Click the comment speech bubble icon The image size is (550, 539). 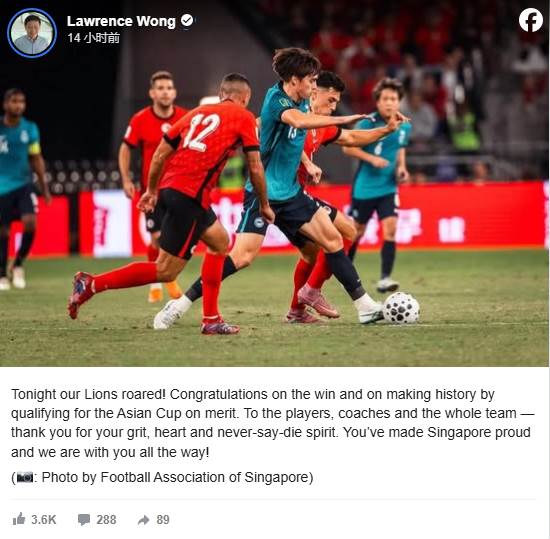pyautogui.click(x=84, y=519)
